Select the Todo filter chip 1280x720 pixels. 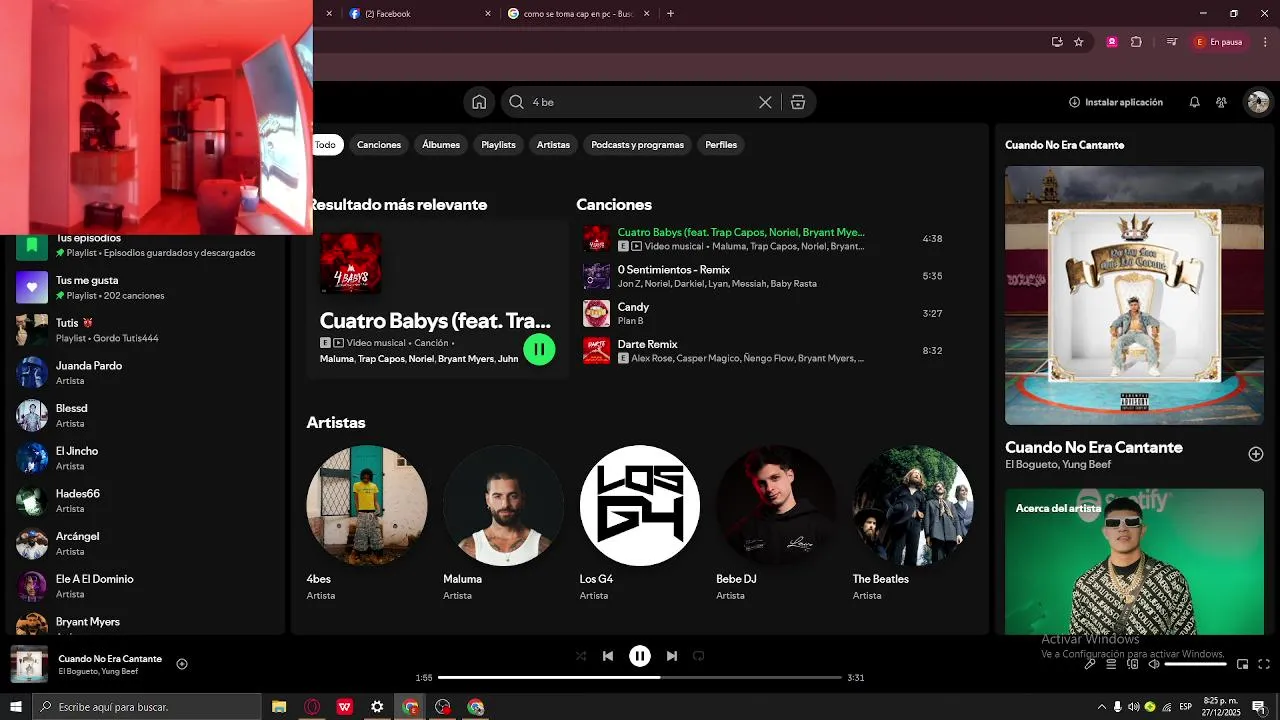point(326,145)
